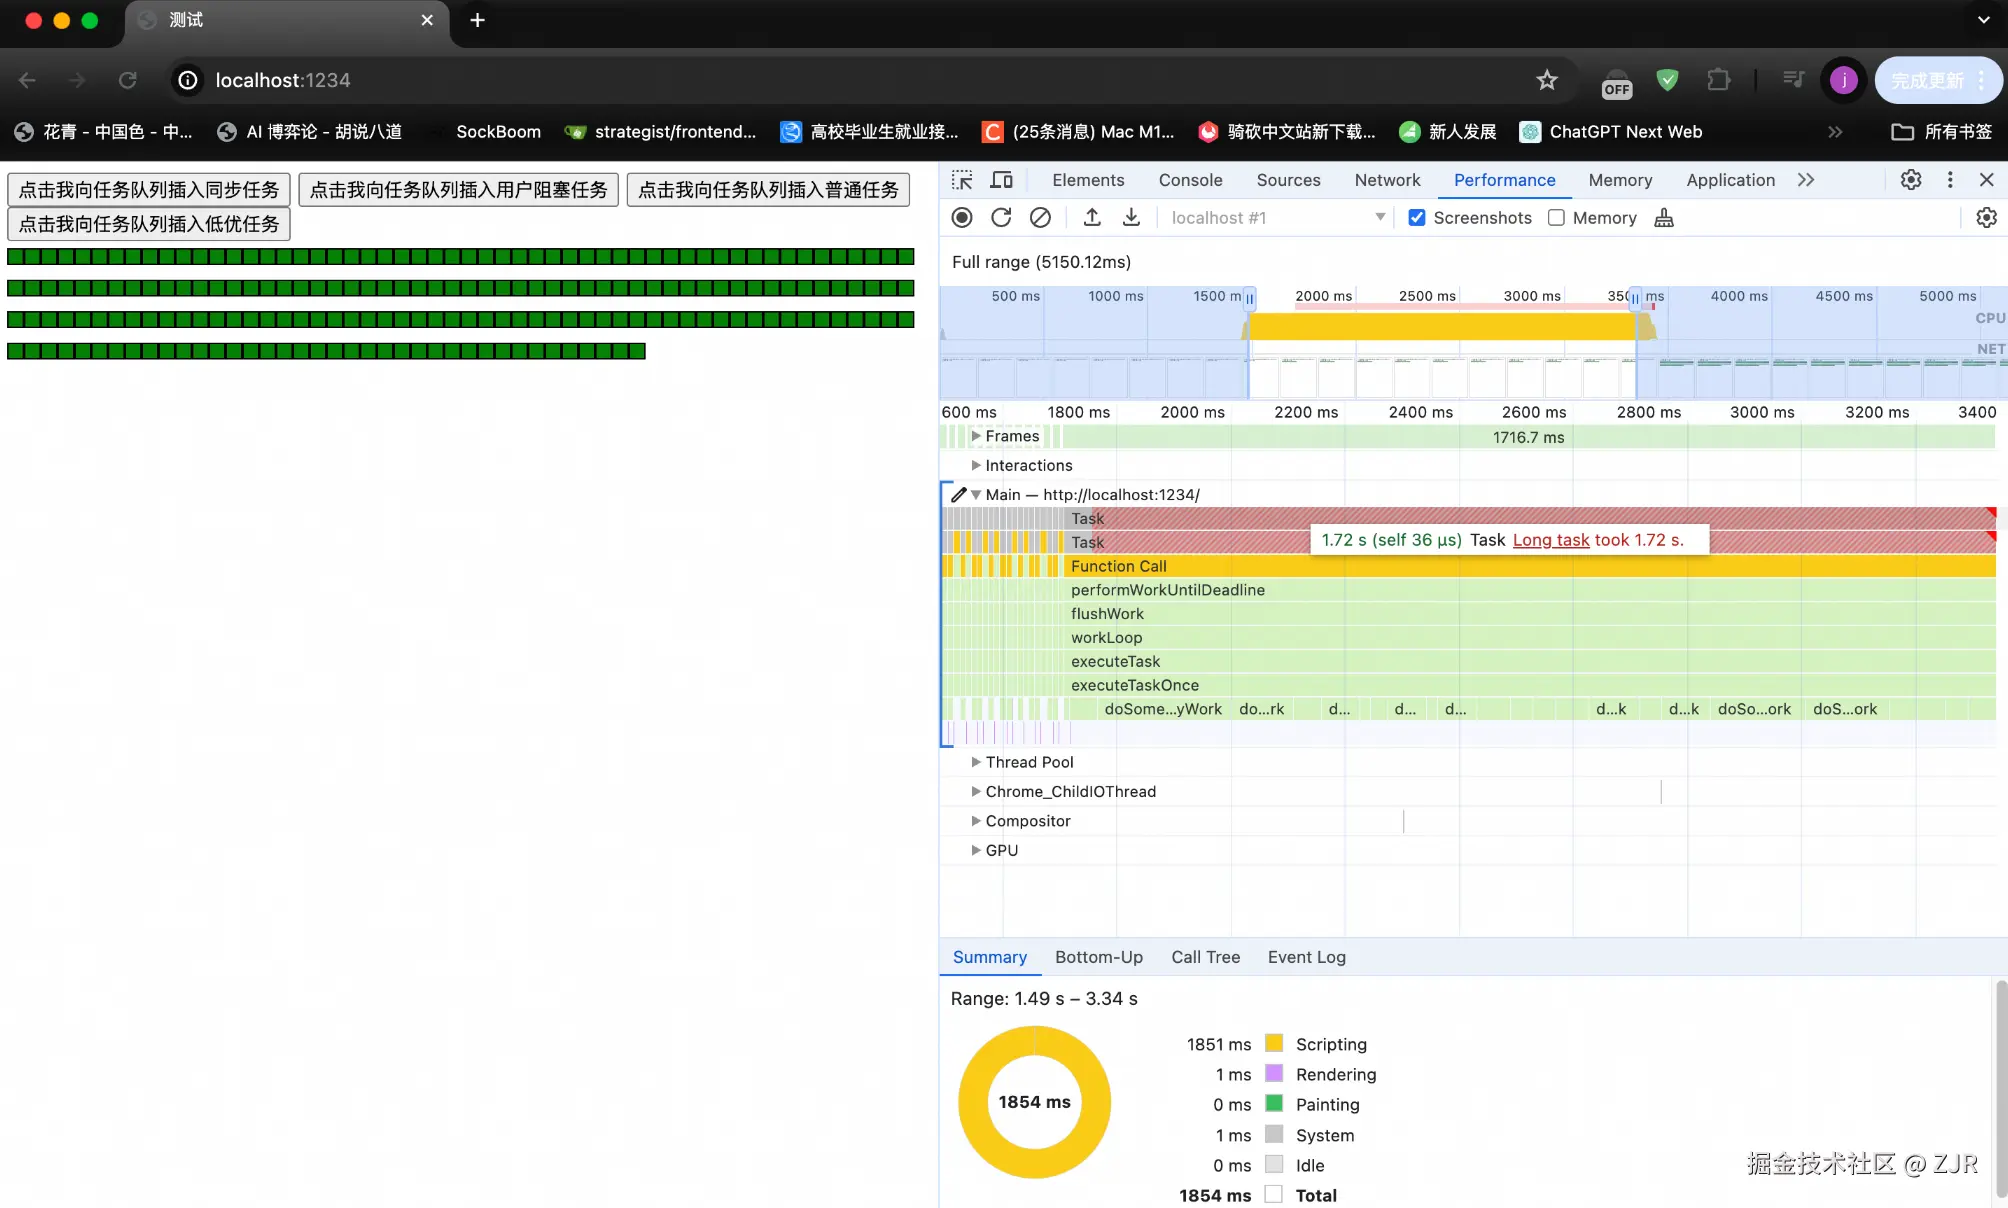Click the save profile download icon
Screen dimensions: 2008x1208
[1131, 218]
